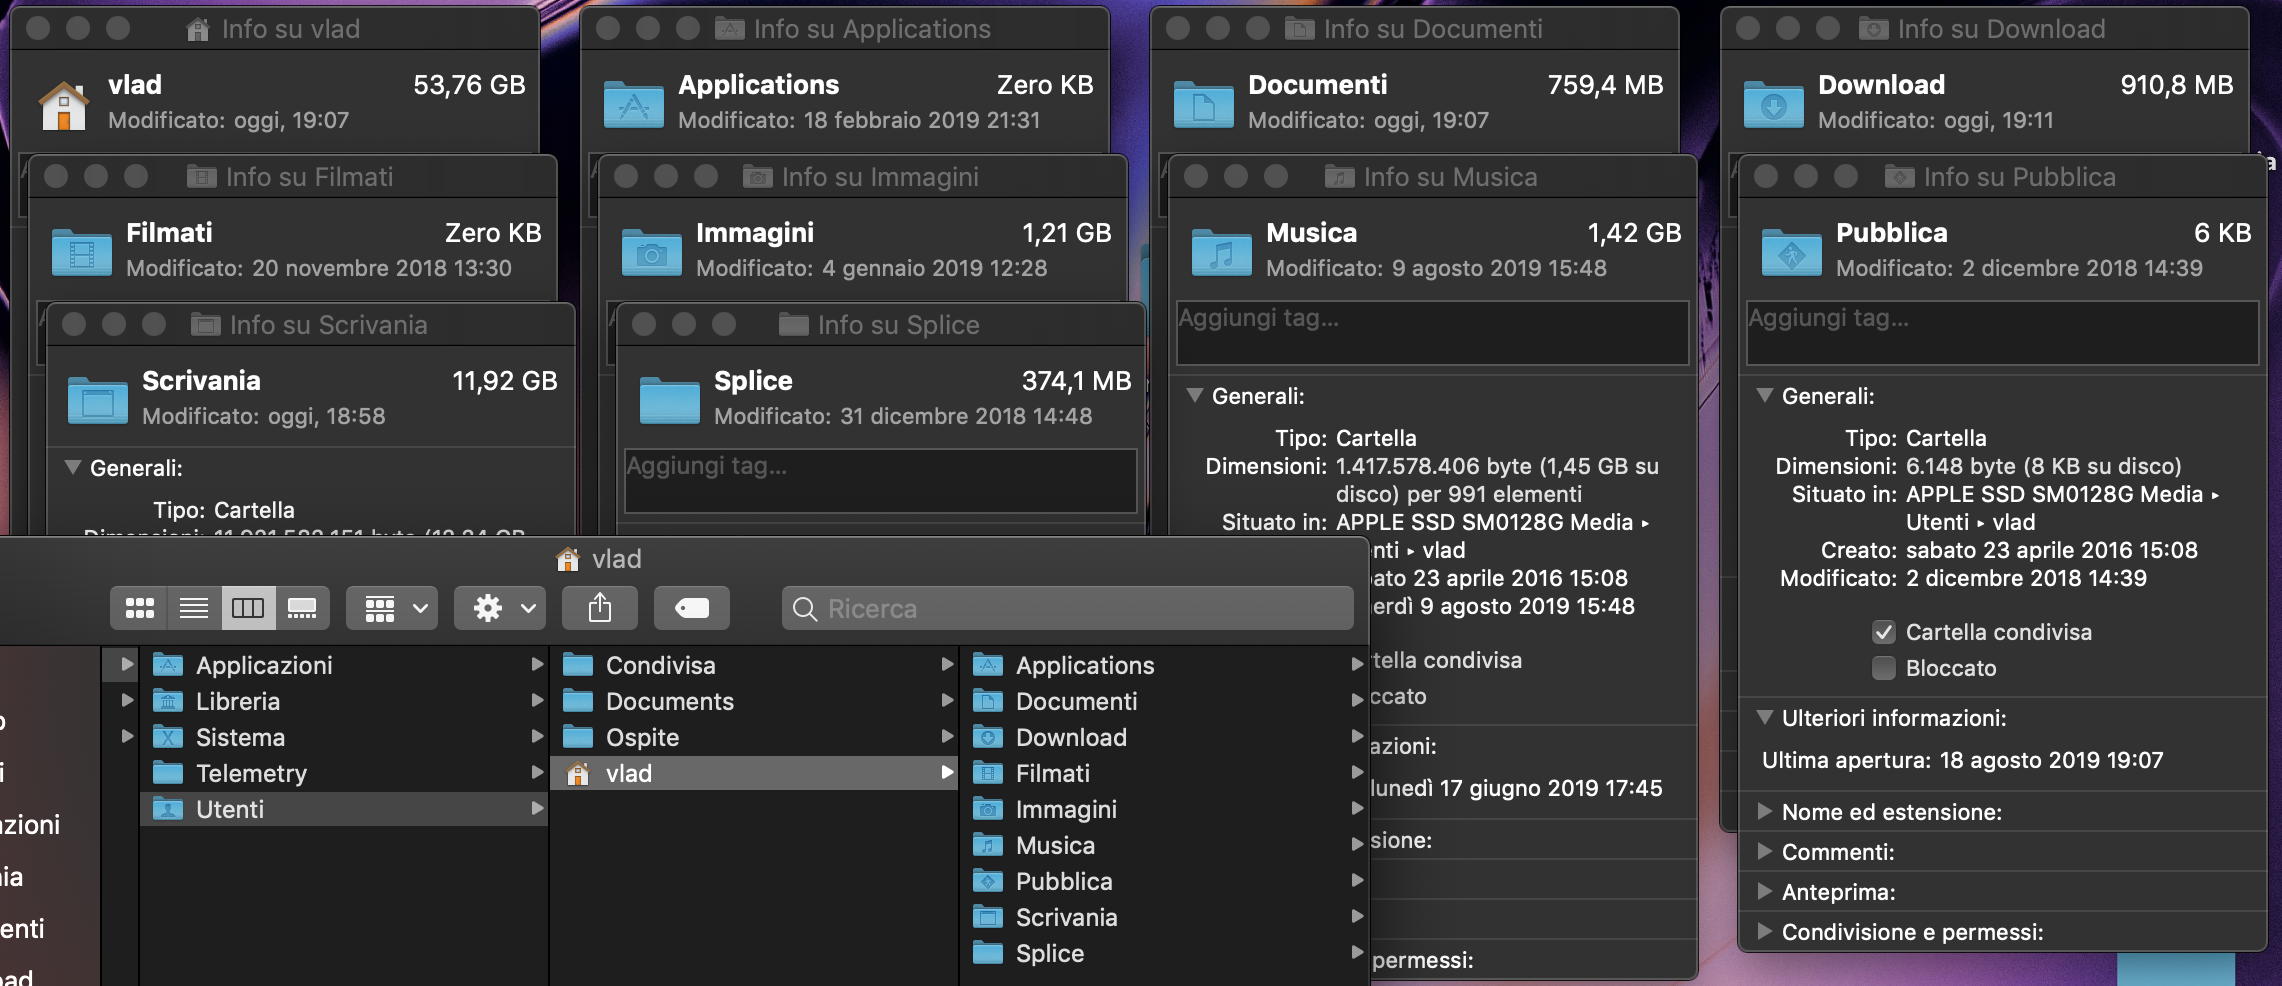Expand the Anteprima section in Pubblica info

(x=1765, y=892)
